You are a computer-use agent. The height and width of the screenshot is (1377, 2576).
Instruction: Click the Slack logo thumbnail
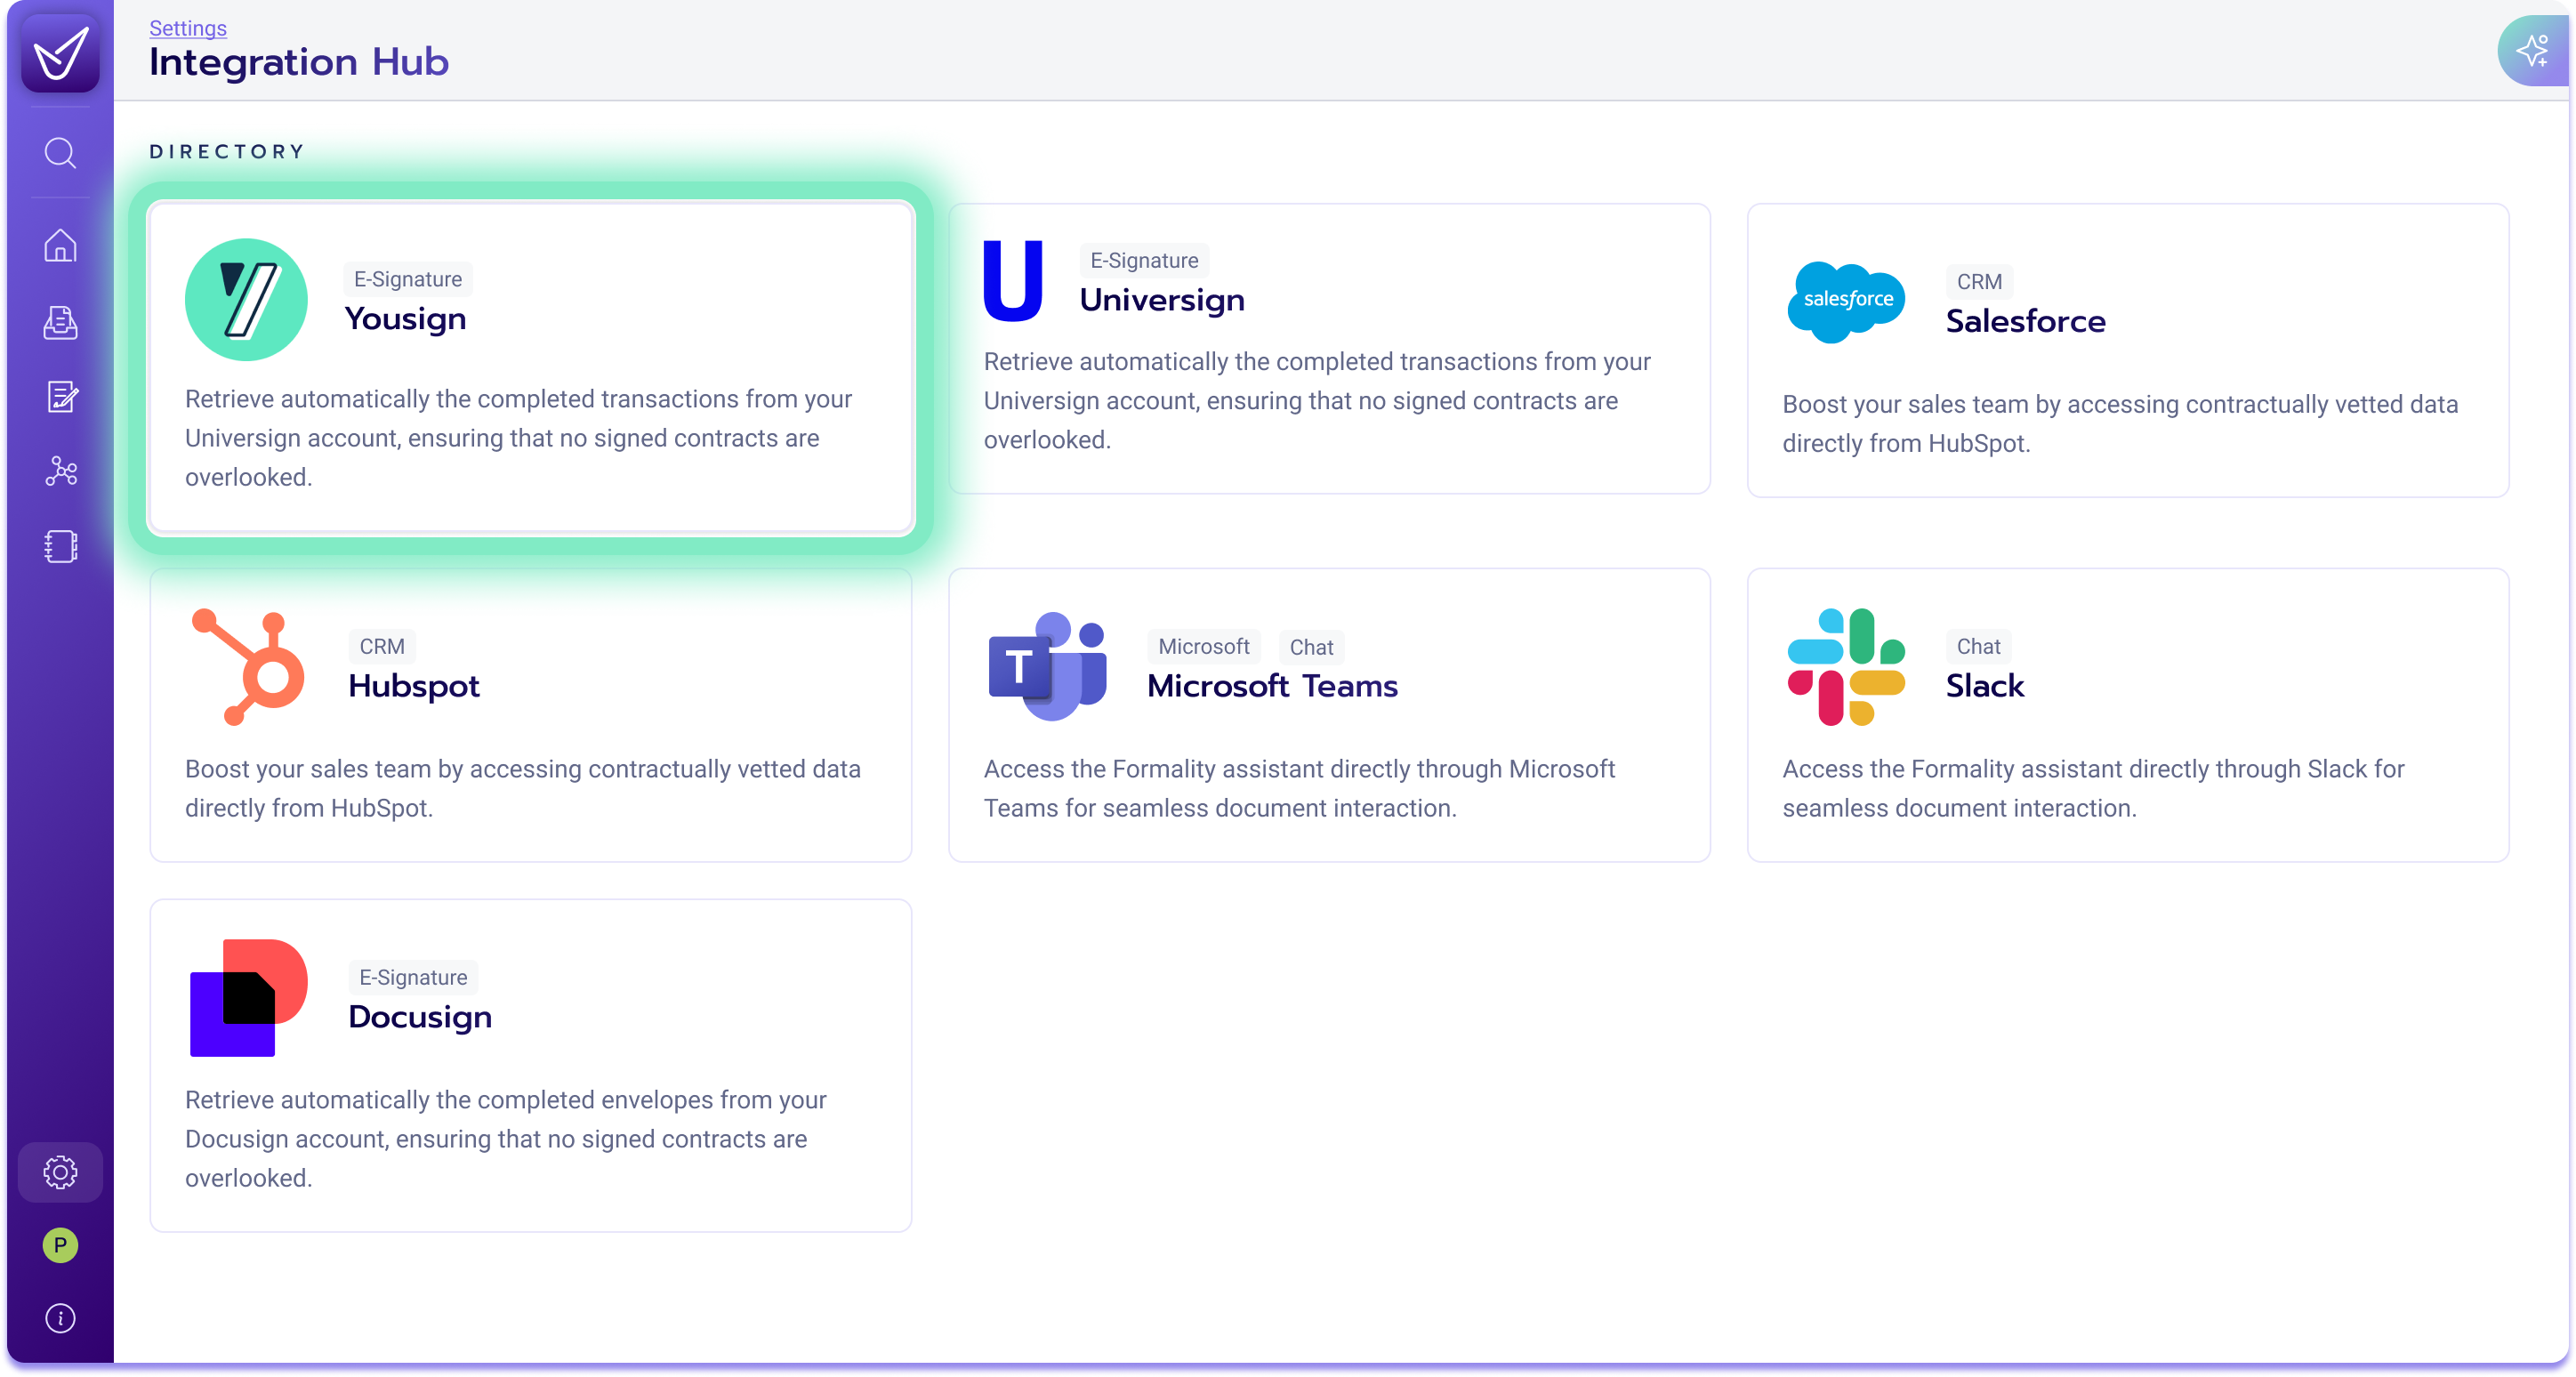click(x=1845, y=666)
